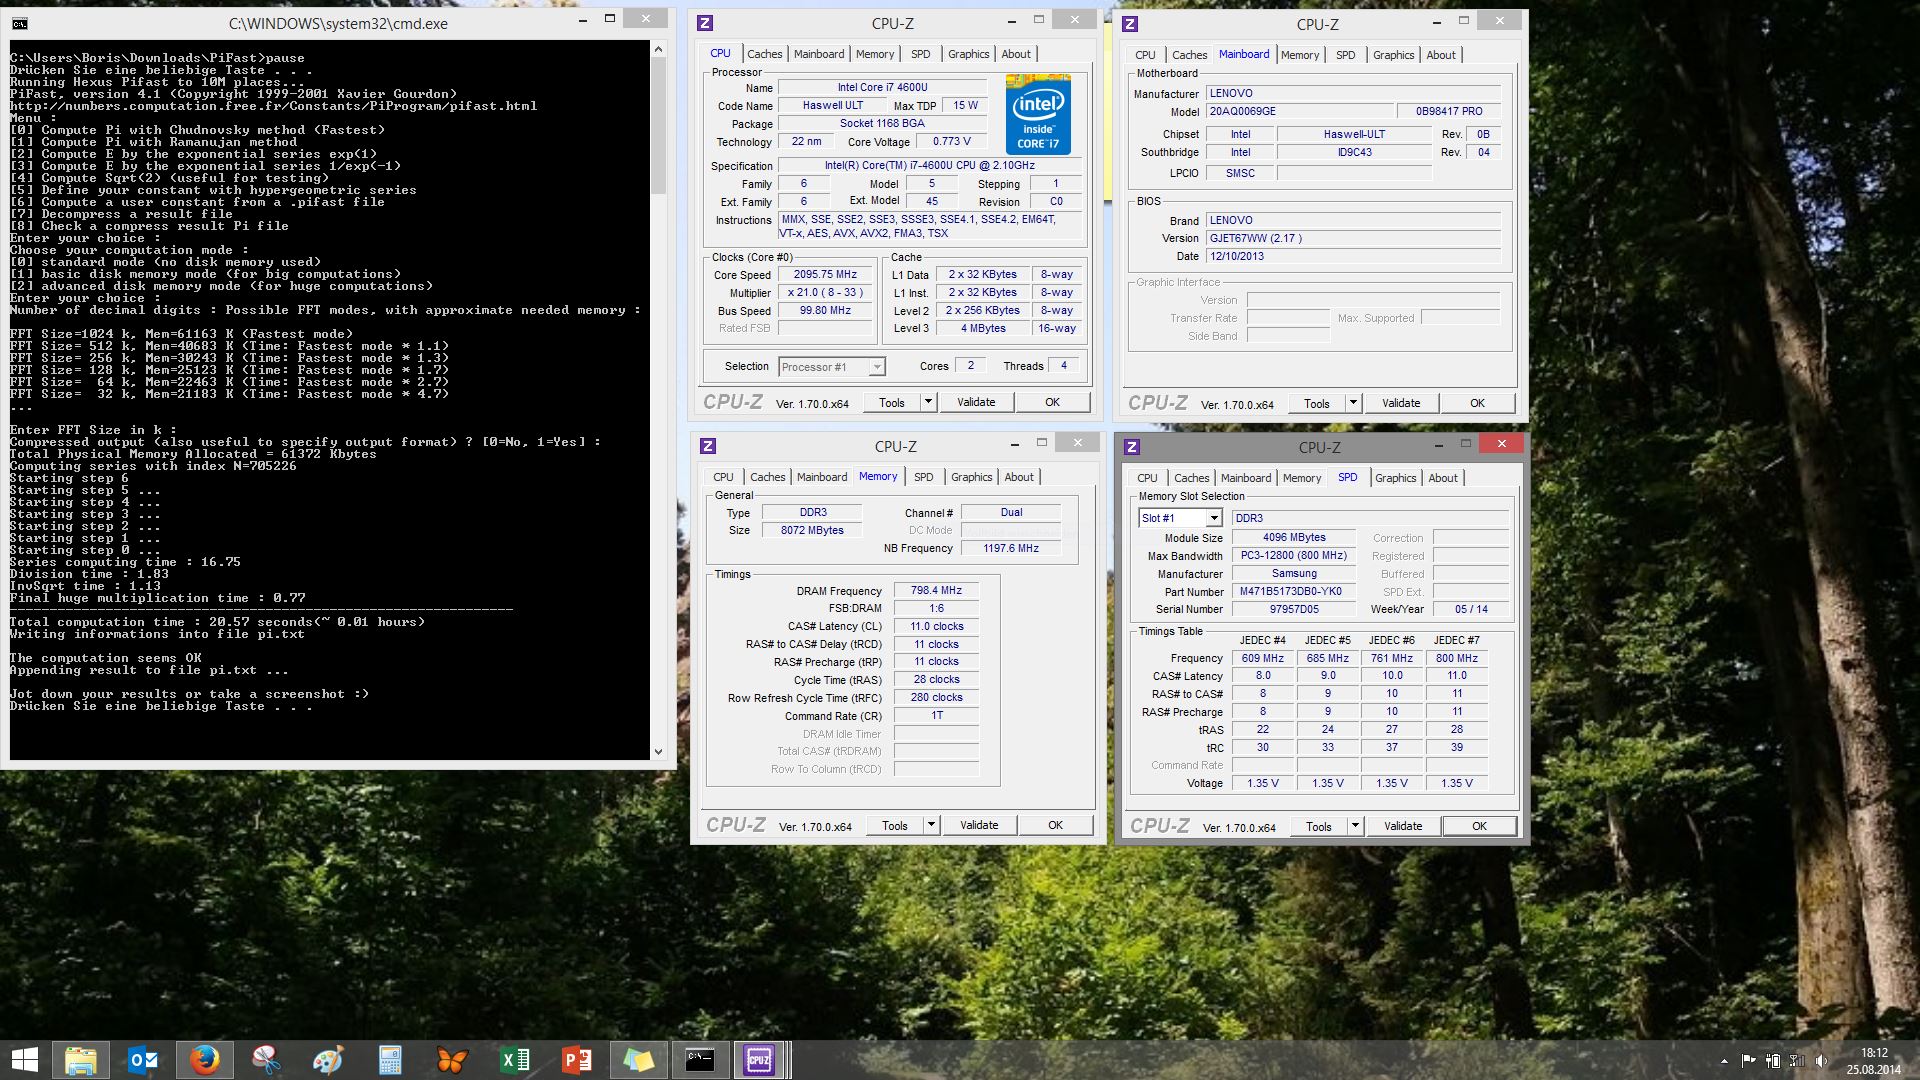
Task: Select the 798.4 MHz DRAM frequency value
Action: 936,591
